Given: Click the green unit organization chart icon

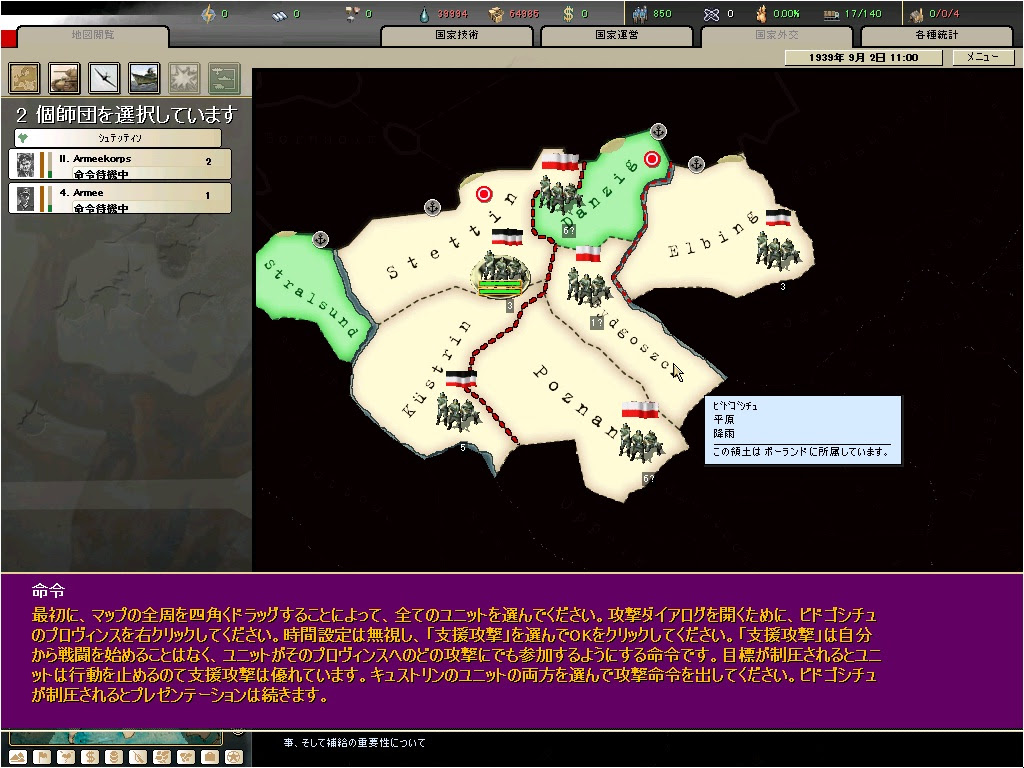Looking at the screenshot, I should [224, 78].
